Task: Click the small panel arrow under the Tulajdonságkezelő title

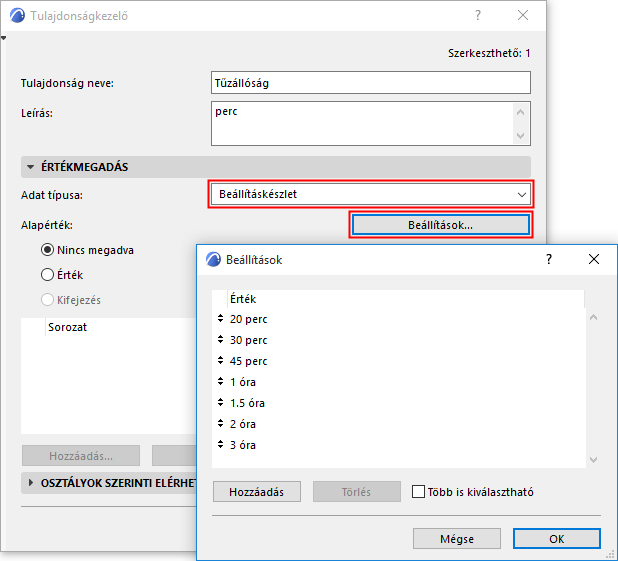Action: (x=4, y=38)
